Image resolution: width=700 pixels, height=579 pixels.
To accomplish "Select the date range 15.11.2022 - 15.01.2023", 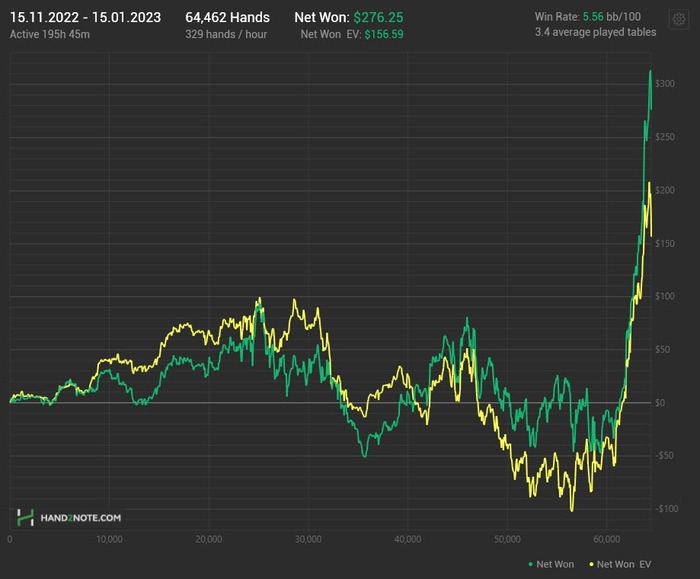I will (x=85, y=17).
